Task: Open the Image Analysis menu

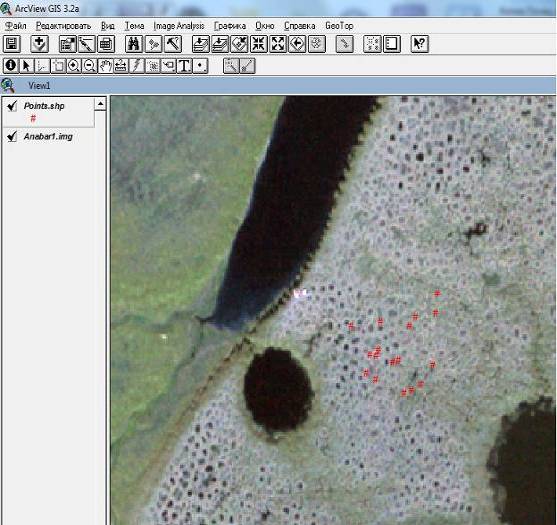Action: (179, 26)
